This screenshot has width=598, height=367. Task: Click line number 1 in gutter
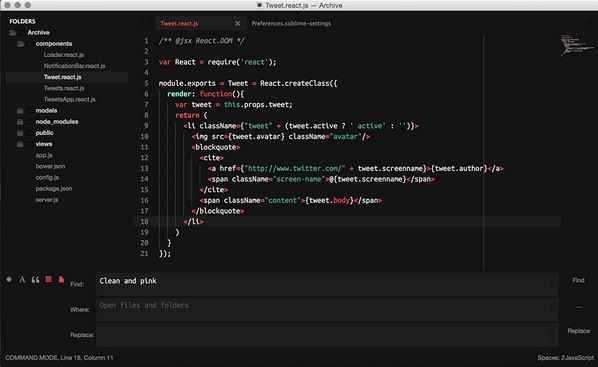coord(146,41)
